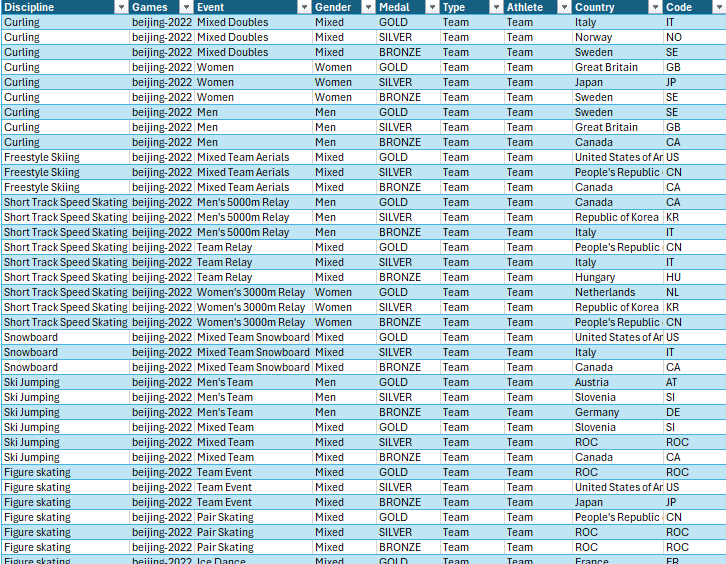726x564 pixels.
Task: Open the Discipline column filter dropdown
Action: click(121, 7)
